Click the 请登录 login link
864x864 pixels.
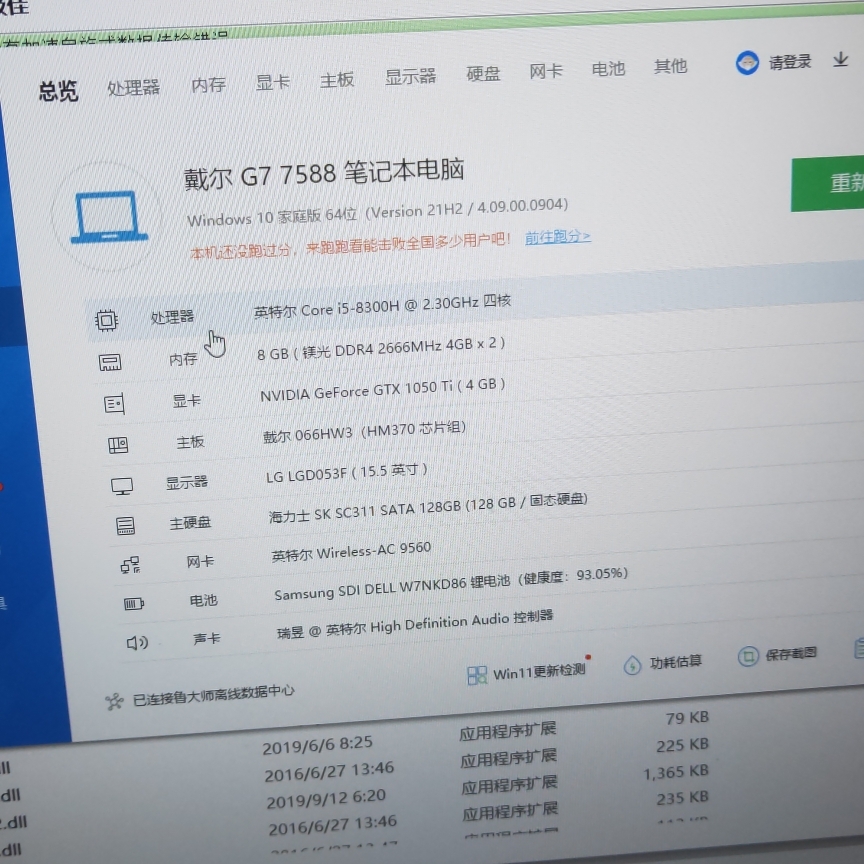790,62
